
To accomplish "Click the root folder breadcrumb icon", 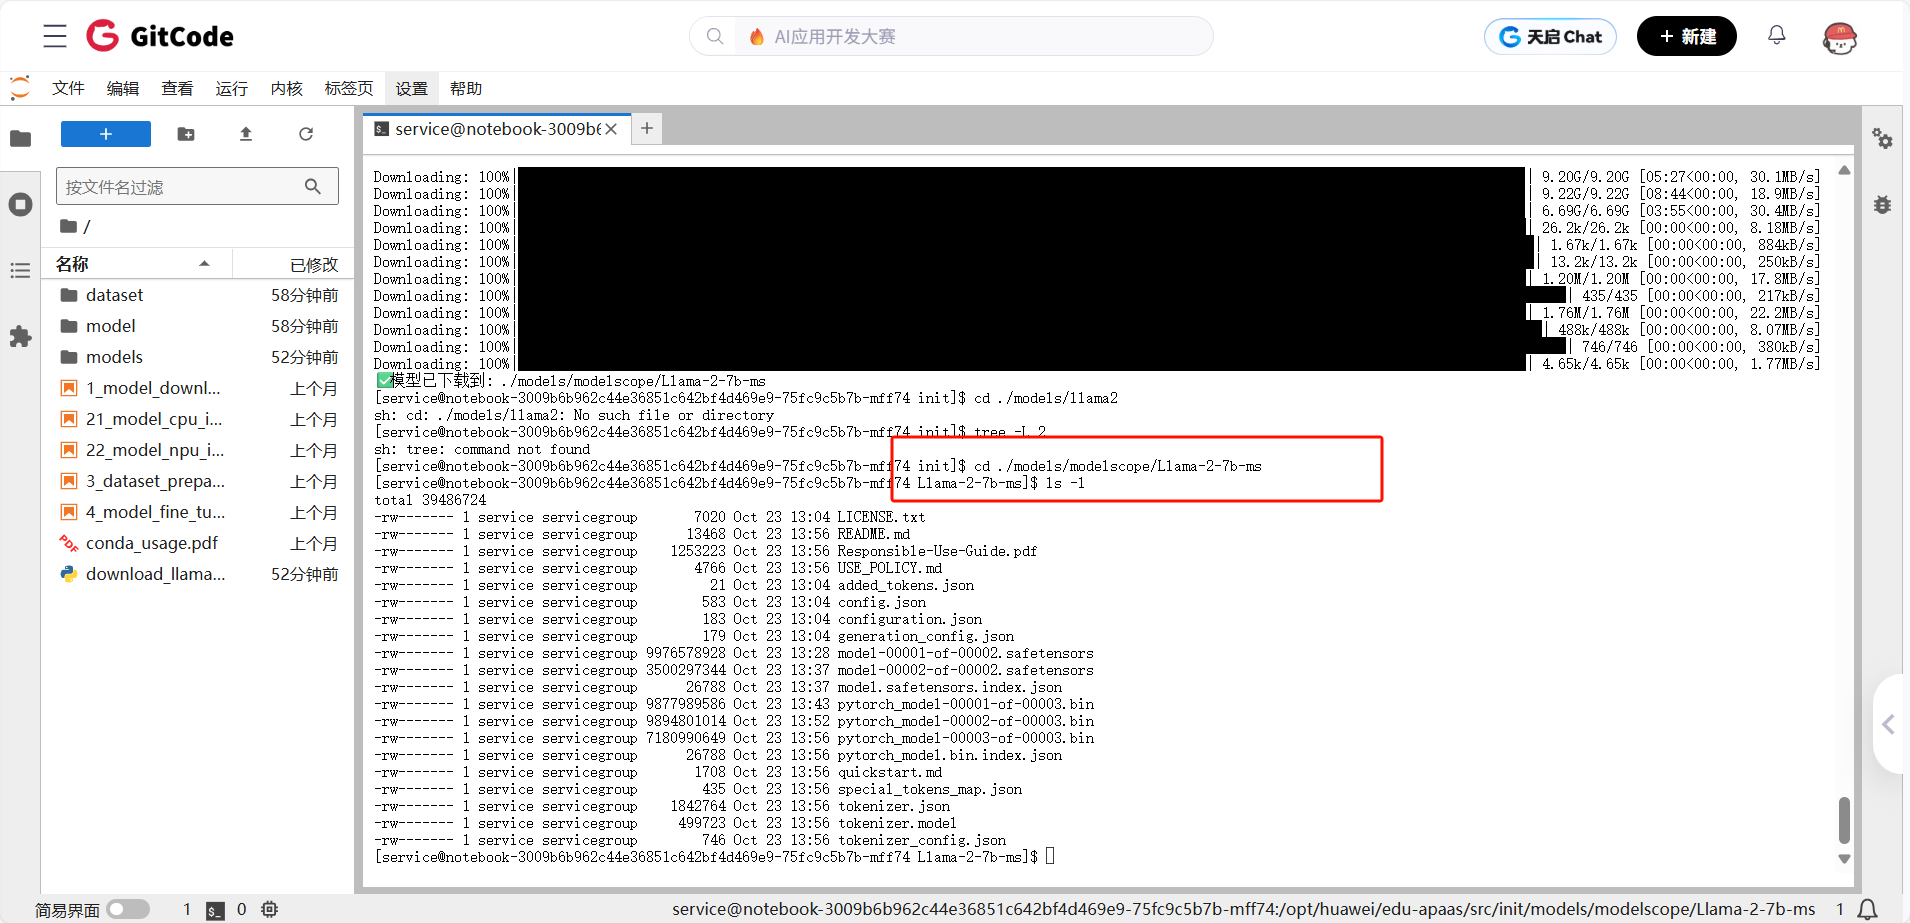I will 68,226.
